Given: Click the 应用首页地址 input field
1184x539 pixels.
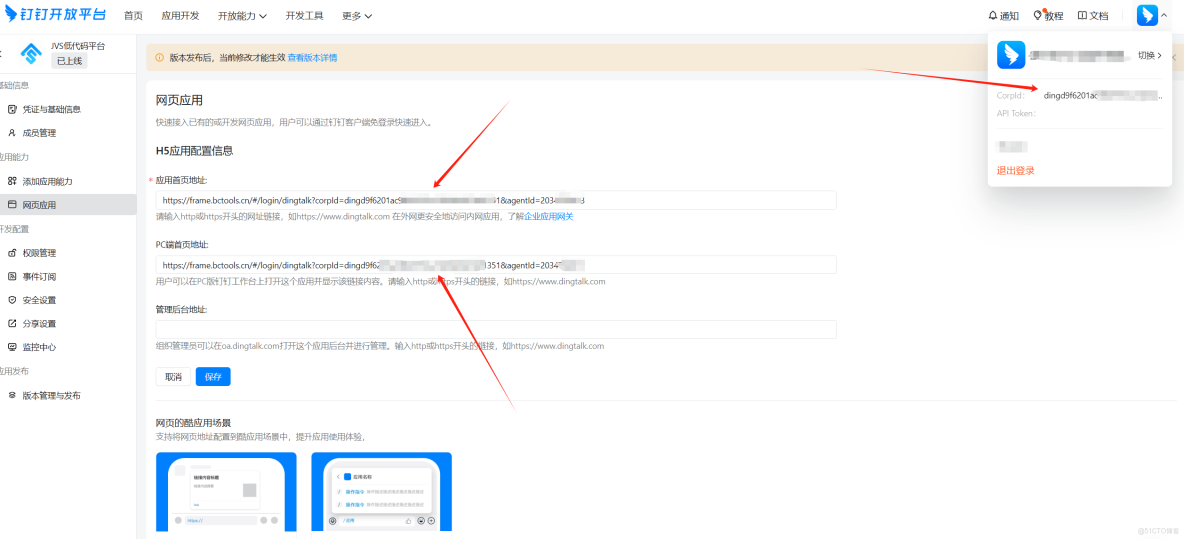Looking at the screenshot, I should 495,200.
